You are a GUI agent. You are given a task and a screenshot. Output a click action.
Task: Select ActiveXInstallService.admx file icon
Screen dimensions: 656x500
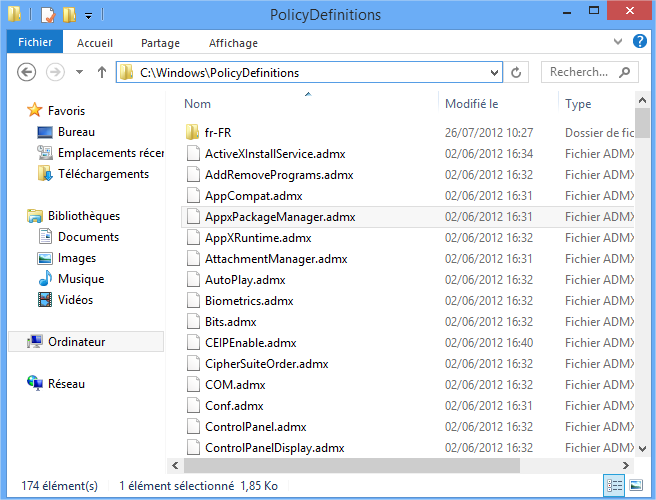point(193,154)
